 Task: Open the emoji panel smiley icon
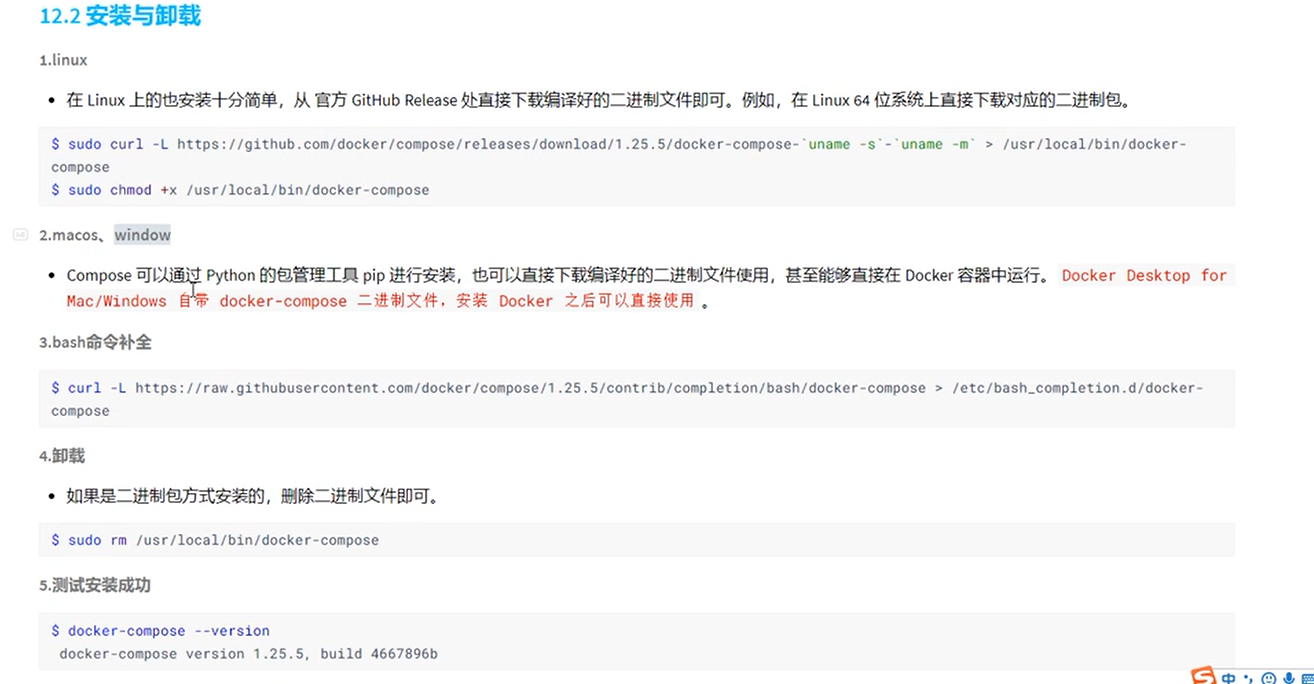1267,678
